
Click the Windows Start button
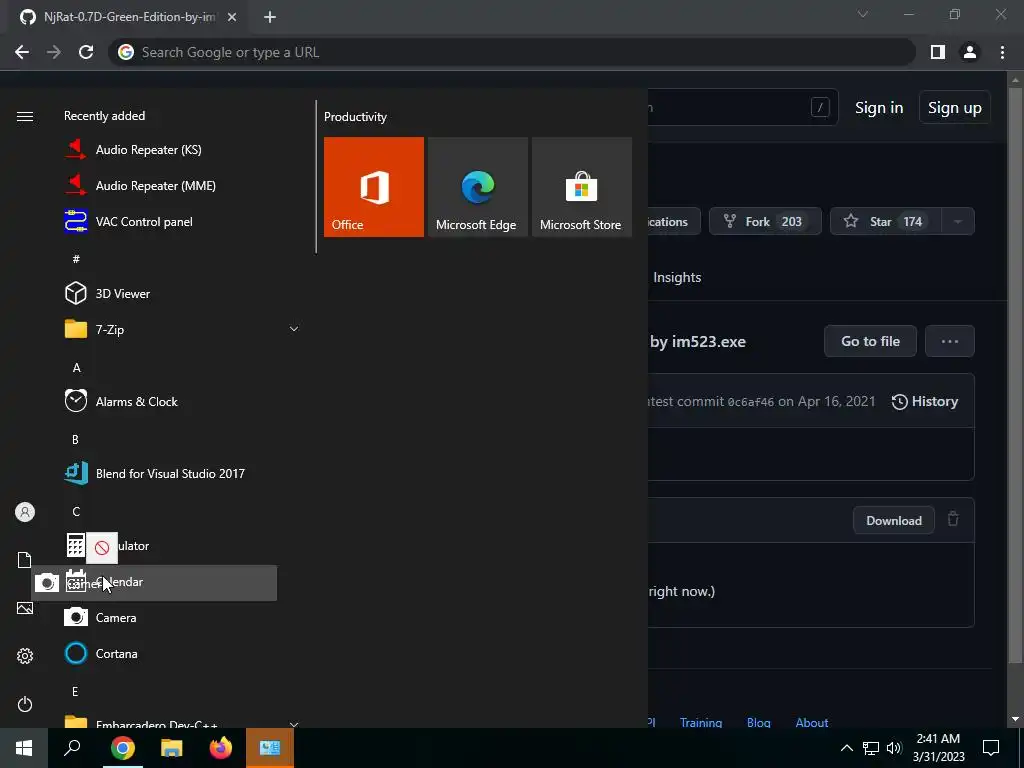point(24,748)
